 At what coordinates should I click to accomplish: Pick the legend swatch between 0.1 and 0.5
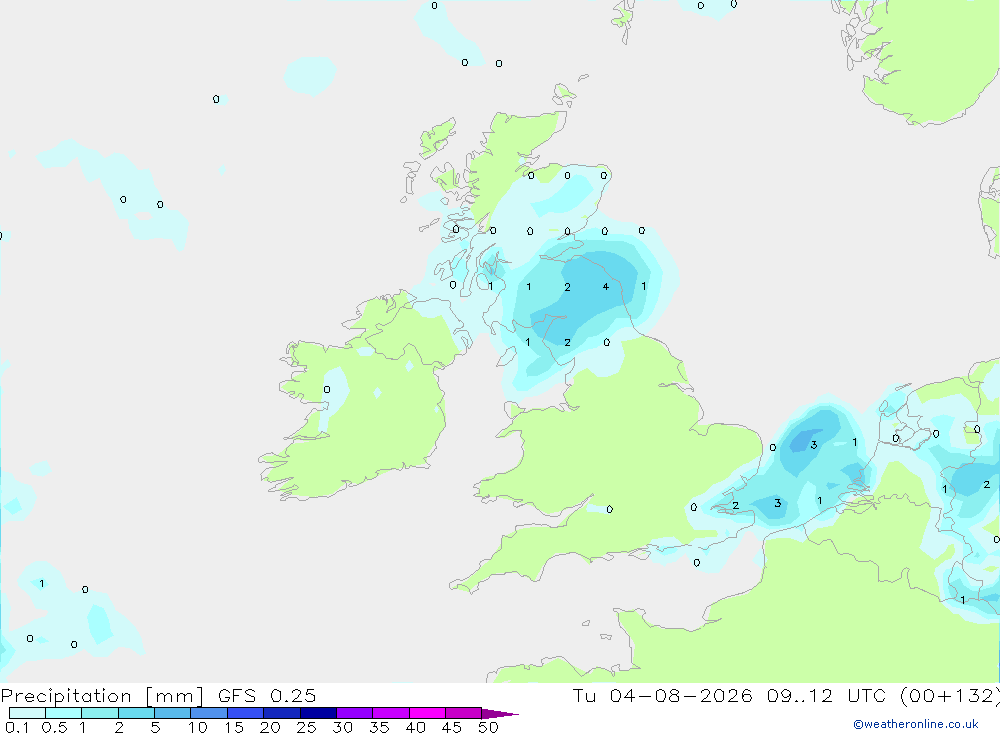point(27,713)
